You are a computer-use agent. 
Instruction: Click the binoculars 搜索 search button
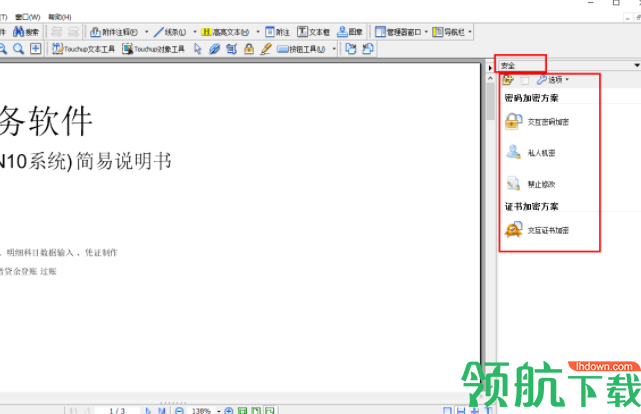pyautogui.click(x=26, y=32)
